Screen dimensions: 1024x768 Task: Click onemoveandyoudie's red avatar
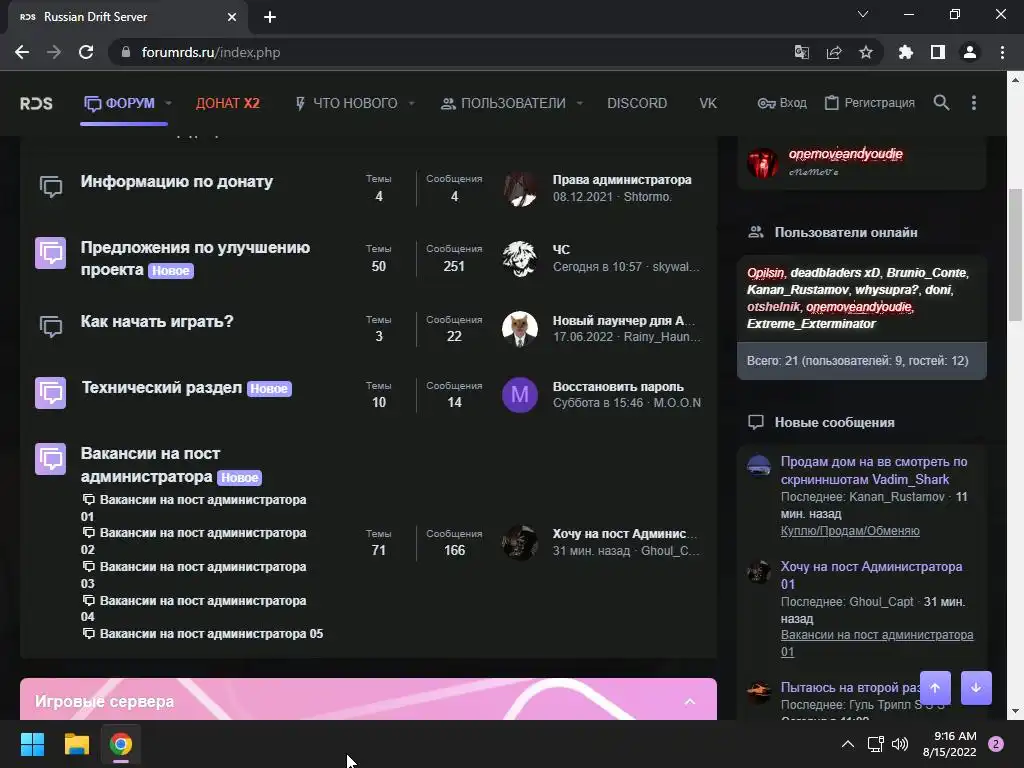pos(763,163)
